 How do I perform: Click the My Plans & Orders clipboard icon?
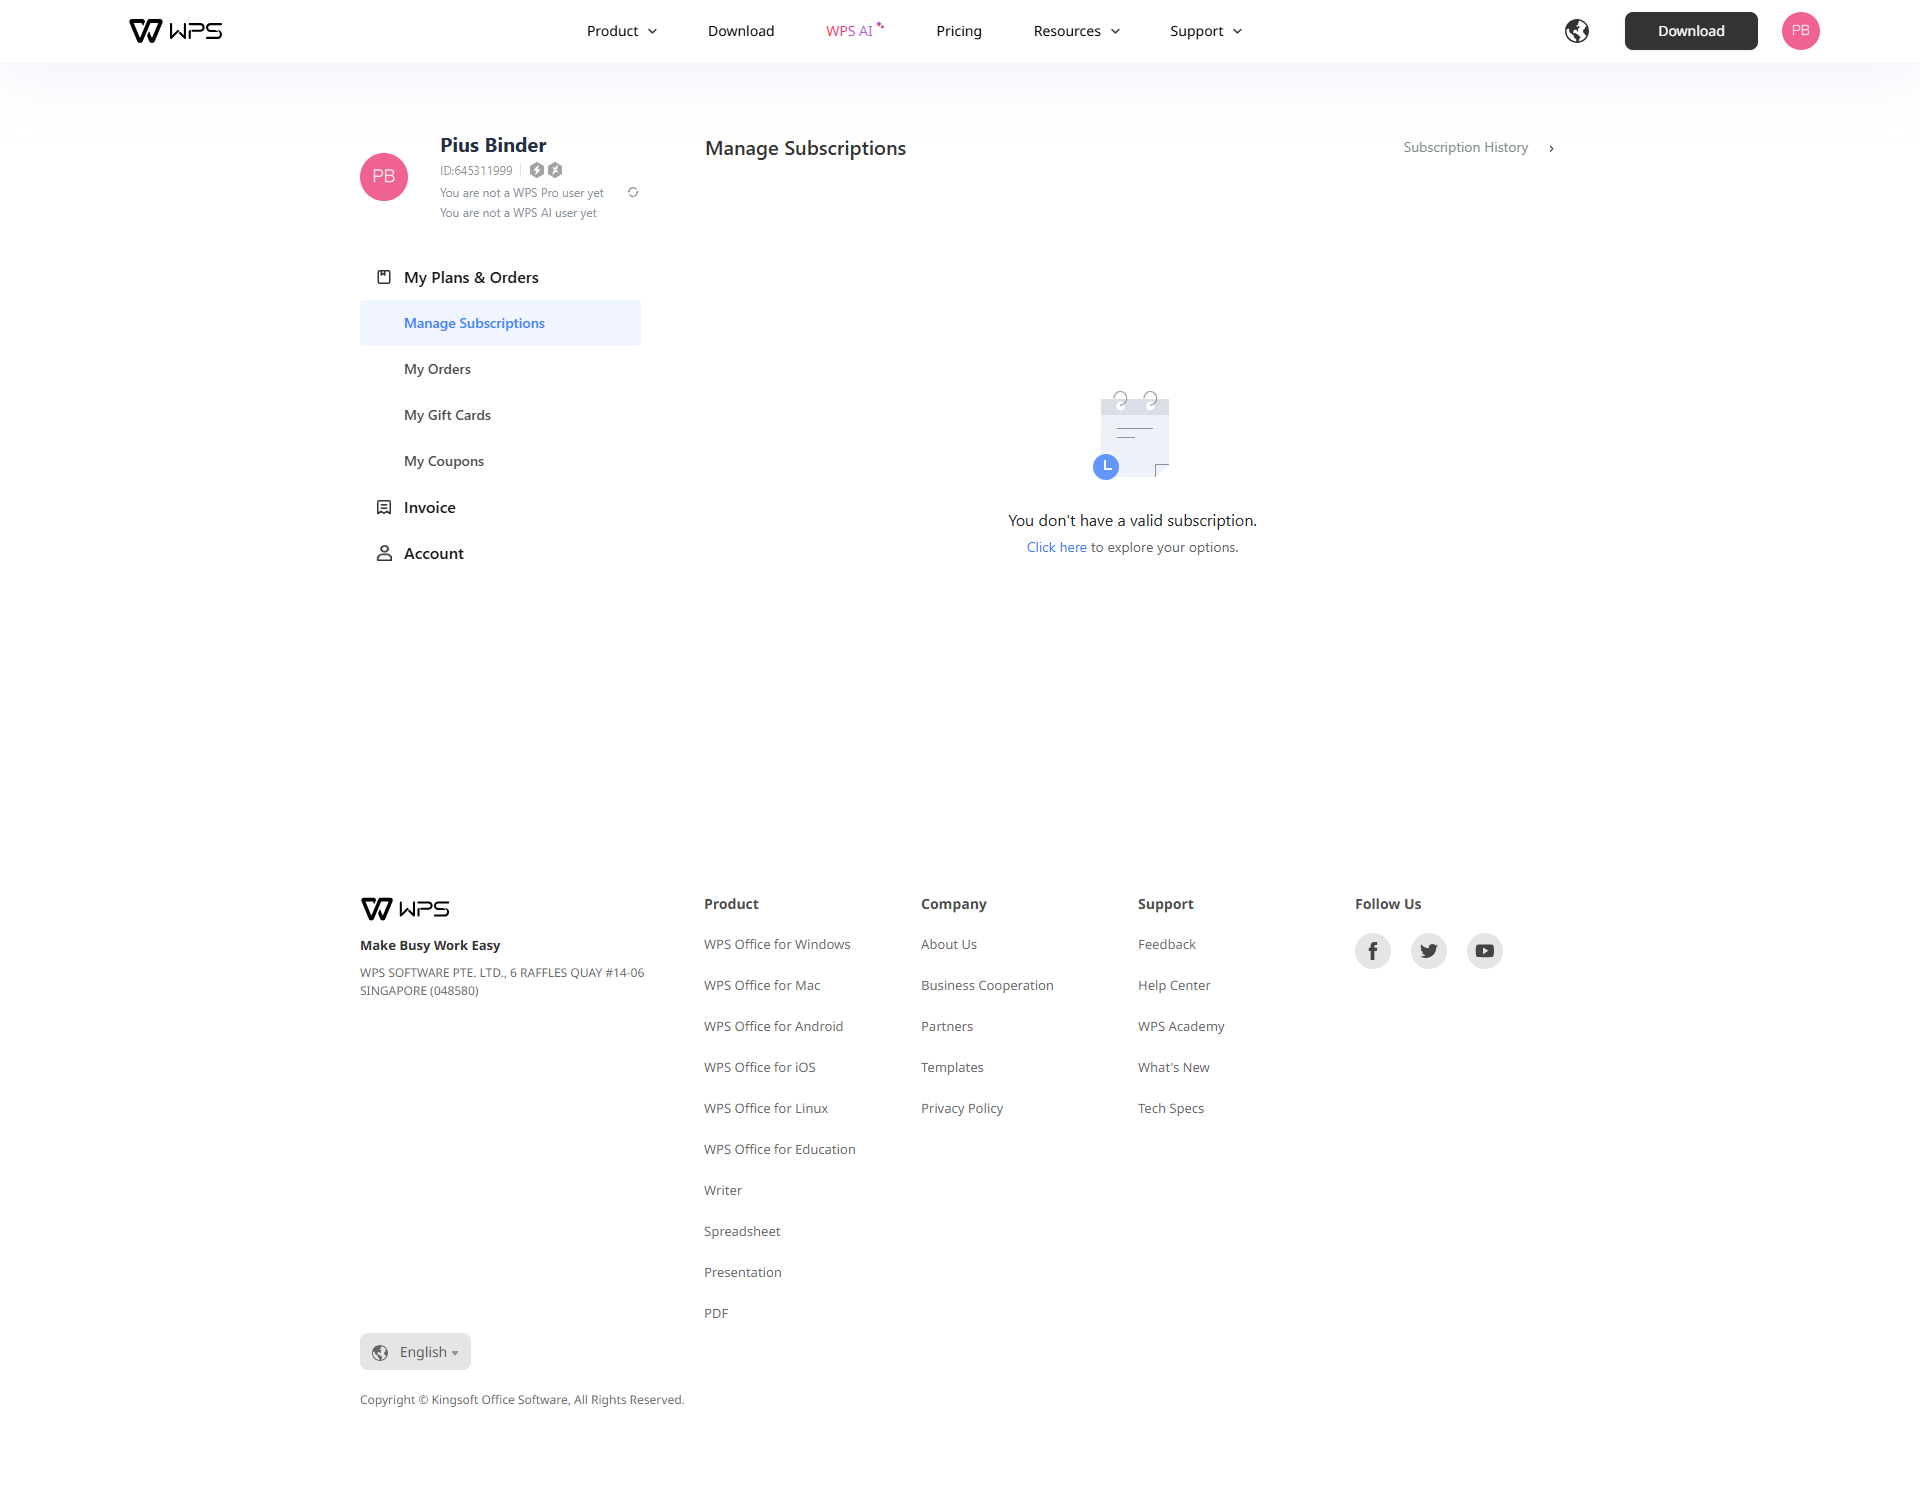click(x=384, y=277)
